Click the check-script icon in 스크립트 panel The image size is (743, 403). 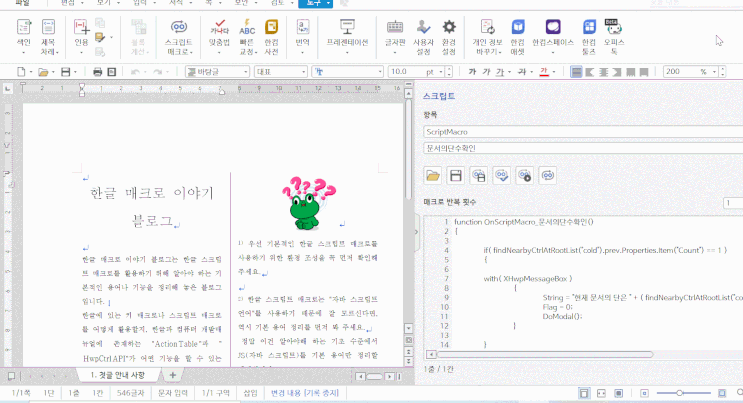[x=502, y=175]
